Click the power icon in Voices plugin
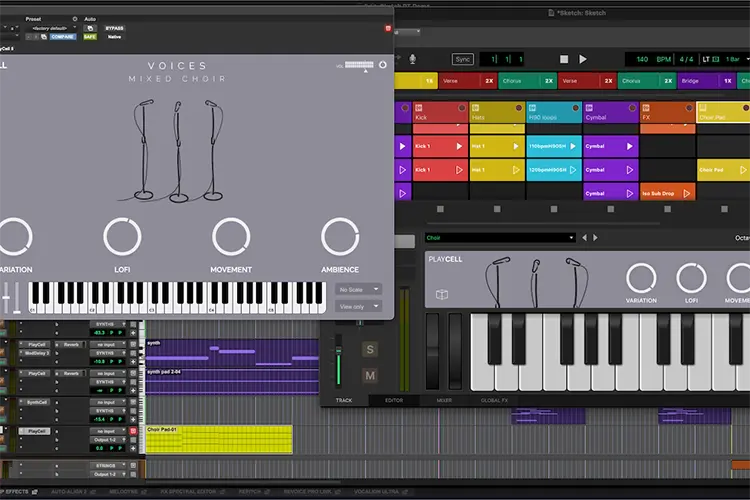This screenshot has width=750, height=500. [383, 65]
